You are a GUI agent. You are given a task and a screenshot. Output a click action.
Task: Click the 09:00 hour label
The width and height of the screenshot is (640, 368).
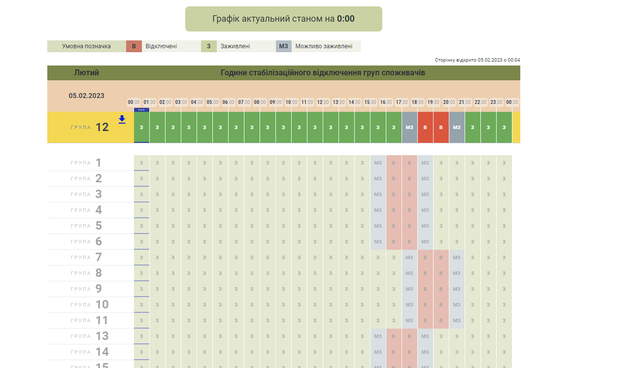(276, 102)
